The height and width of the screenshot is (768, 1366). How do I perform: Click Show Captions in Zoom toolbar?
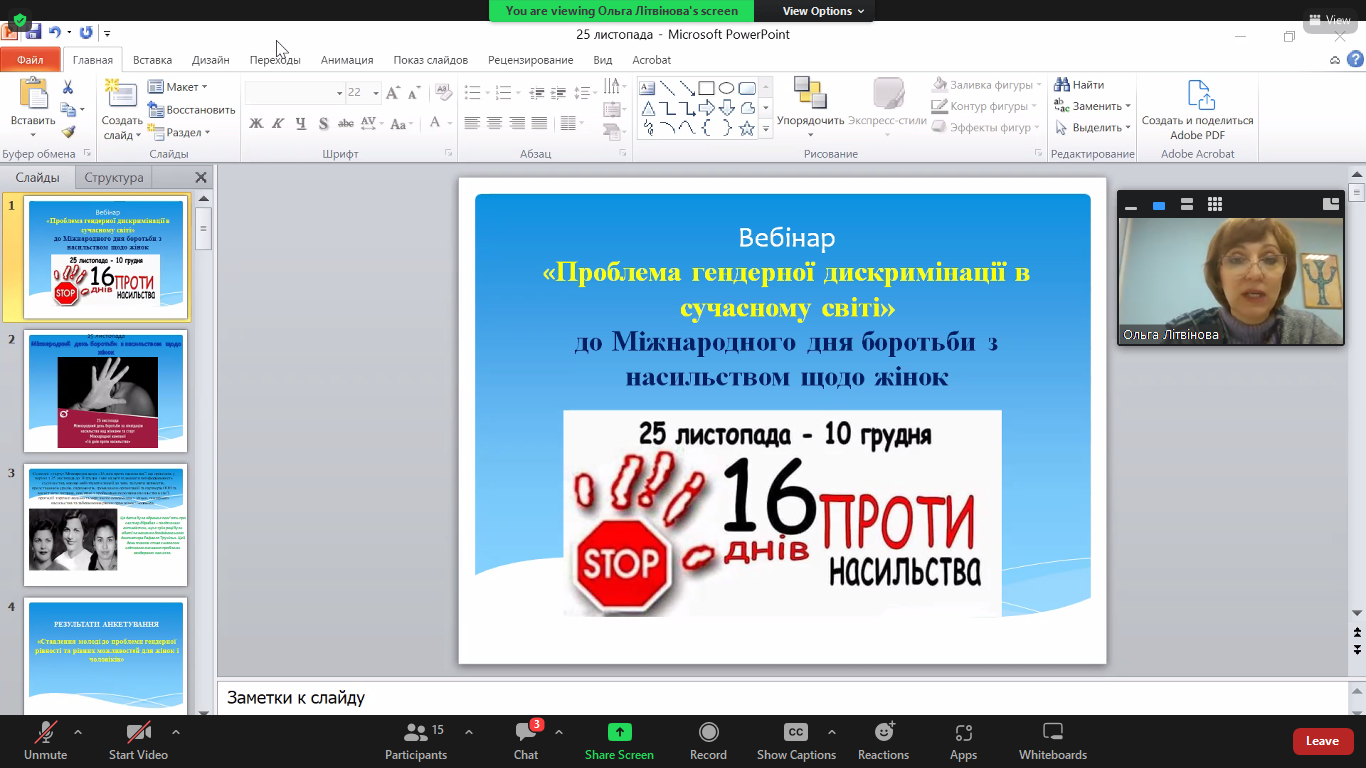click(796, 742)
